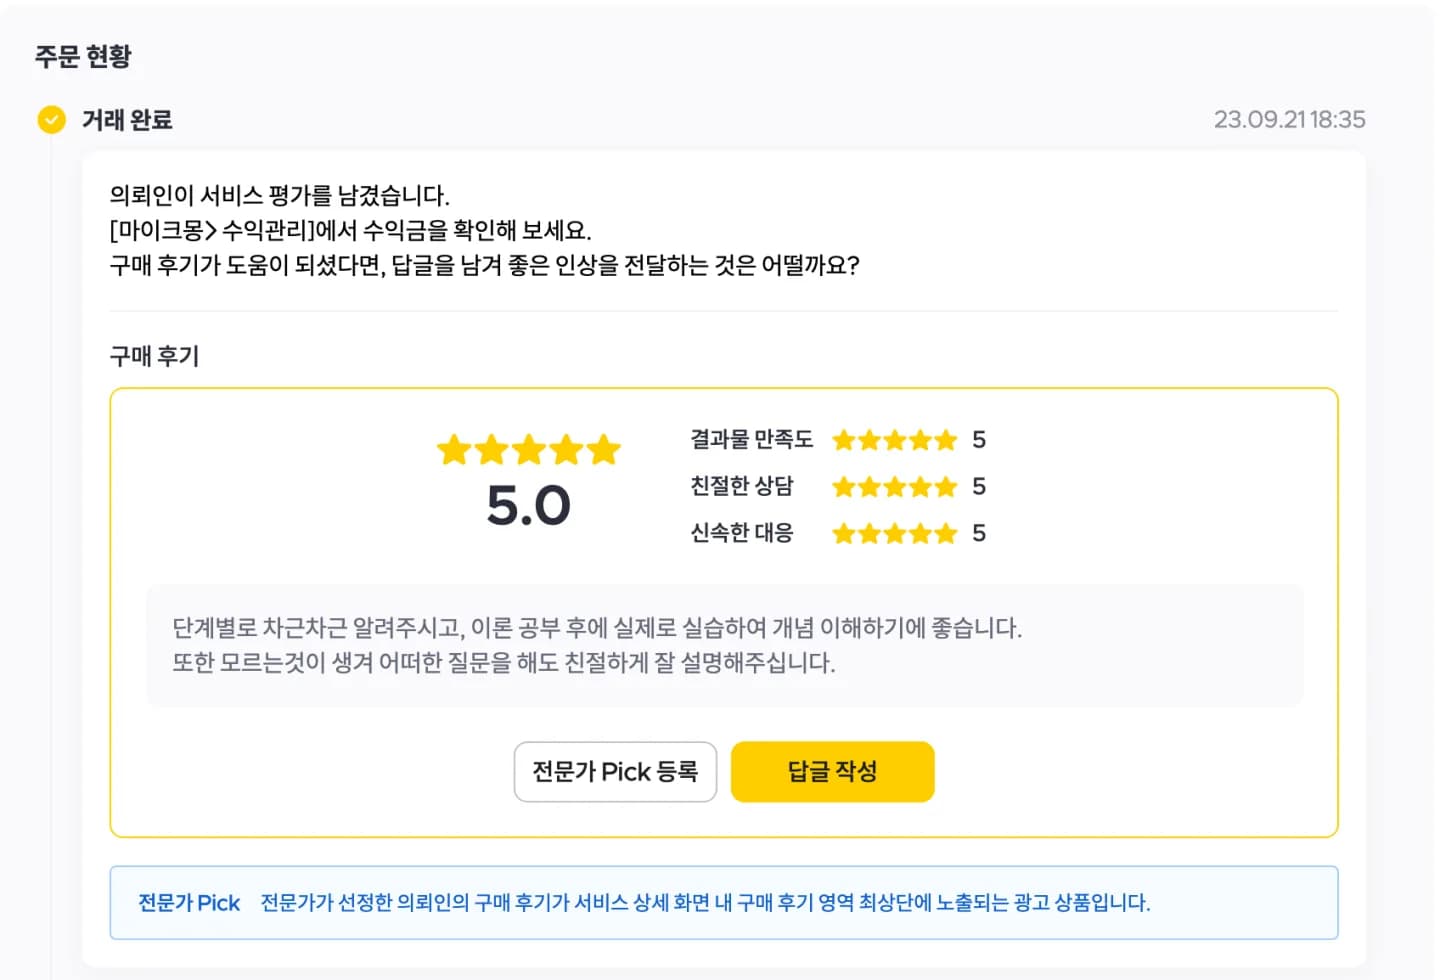This screenshot has width=1440, height=980.
Task: Click the 23.09.21 18:35 timestamp
Action: (x=1289, y=120)
